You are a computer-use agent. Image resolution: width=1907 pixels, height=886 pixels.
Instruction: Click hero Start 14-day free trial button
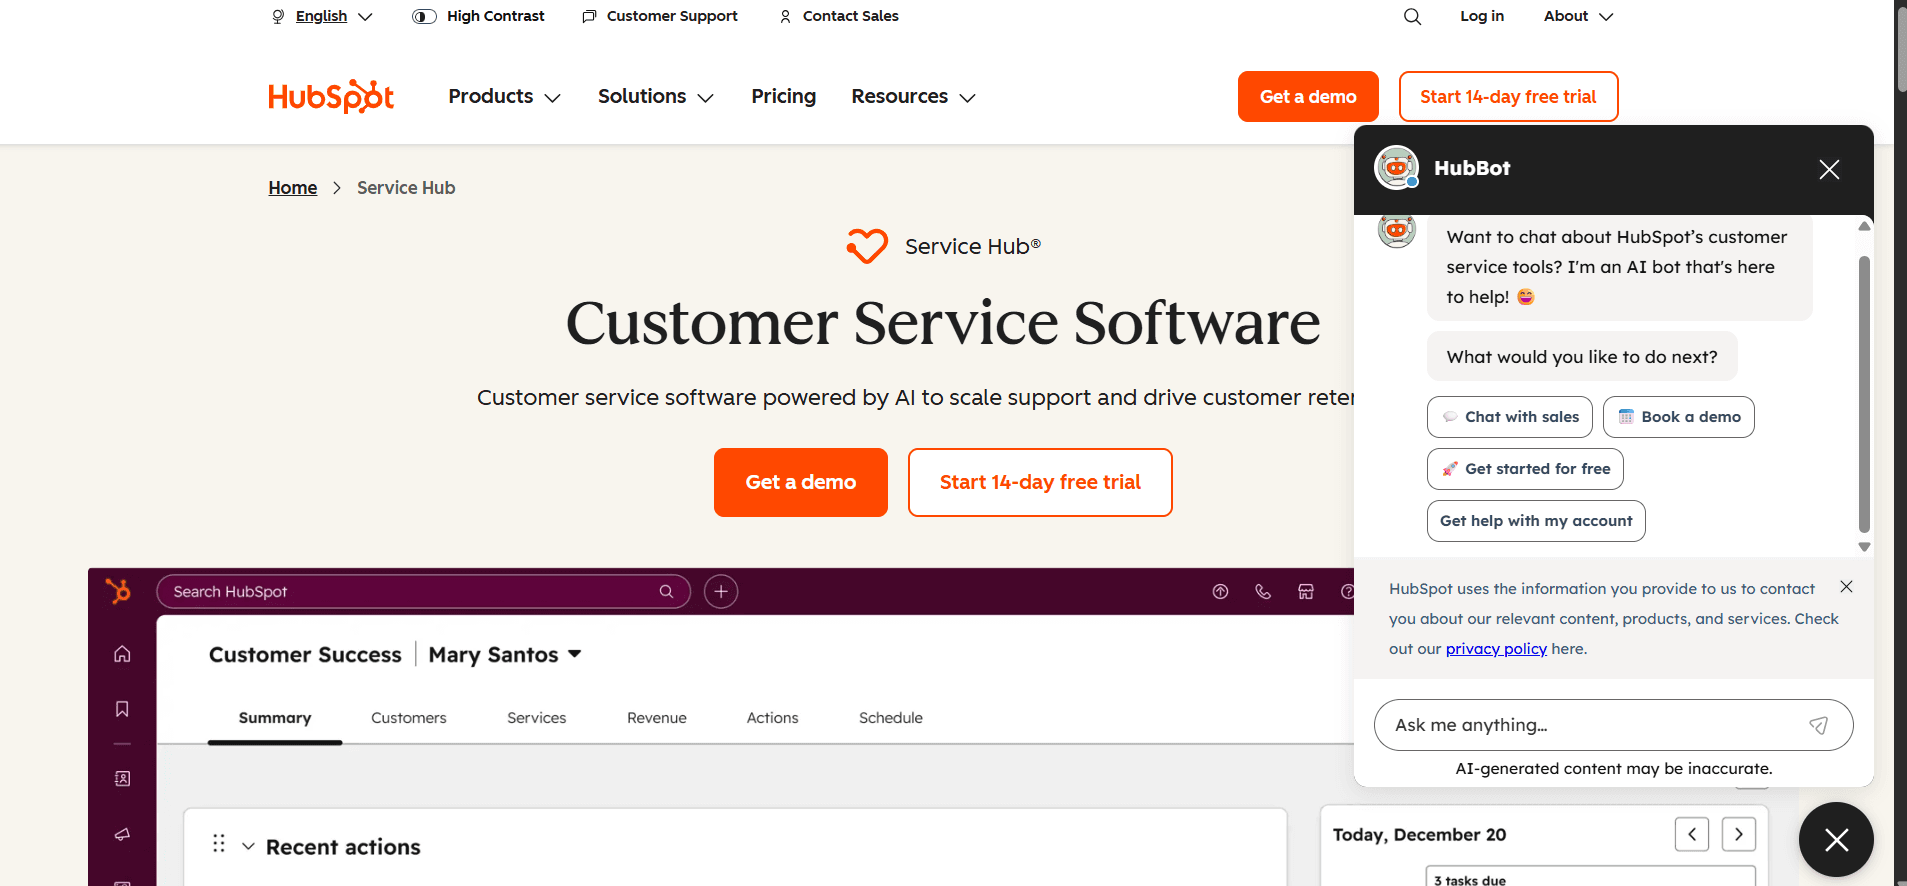coord(1040,482)
